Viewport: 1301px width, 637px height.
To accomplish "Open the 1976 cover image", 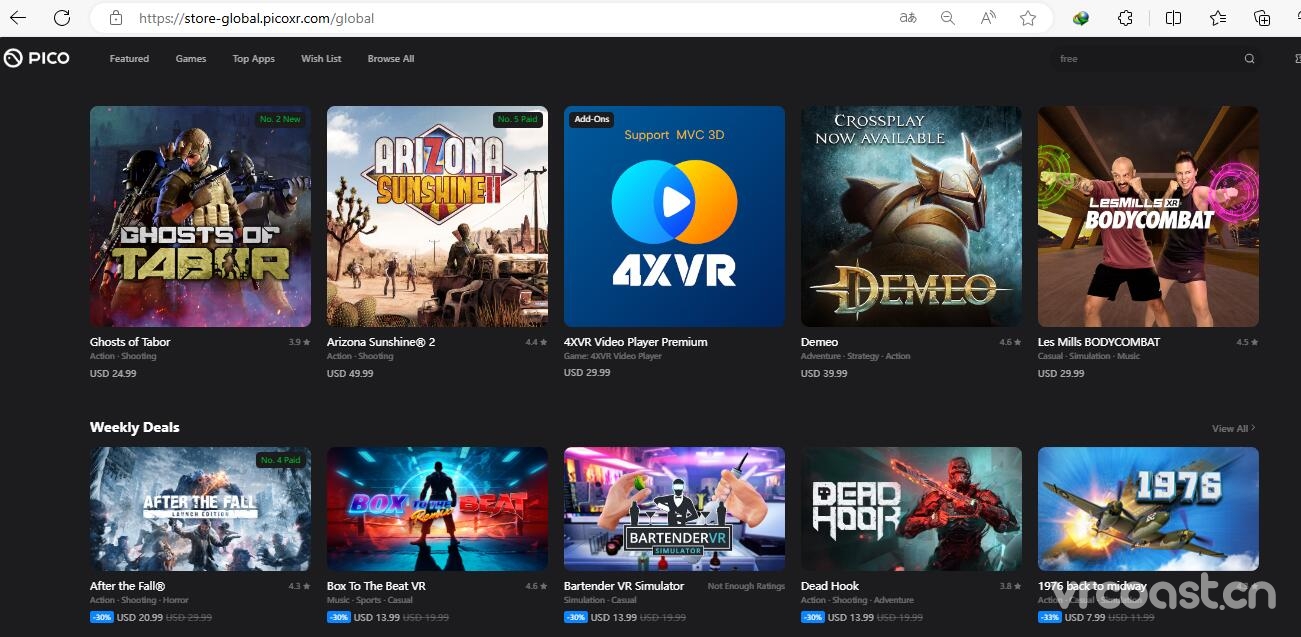I will tap(1148, 509).
